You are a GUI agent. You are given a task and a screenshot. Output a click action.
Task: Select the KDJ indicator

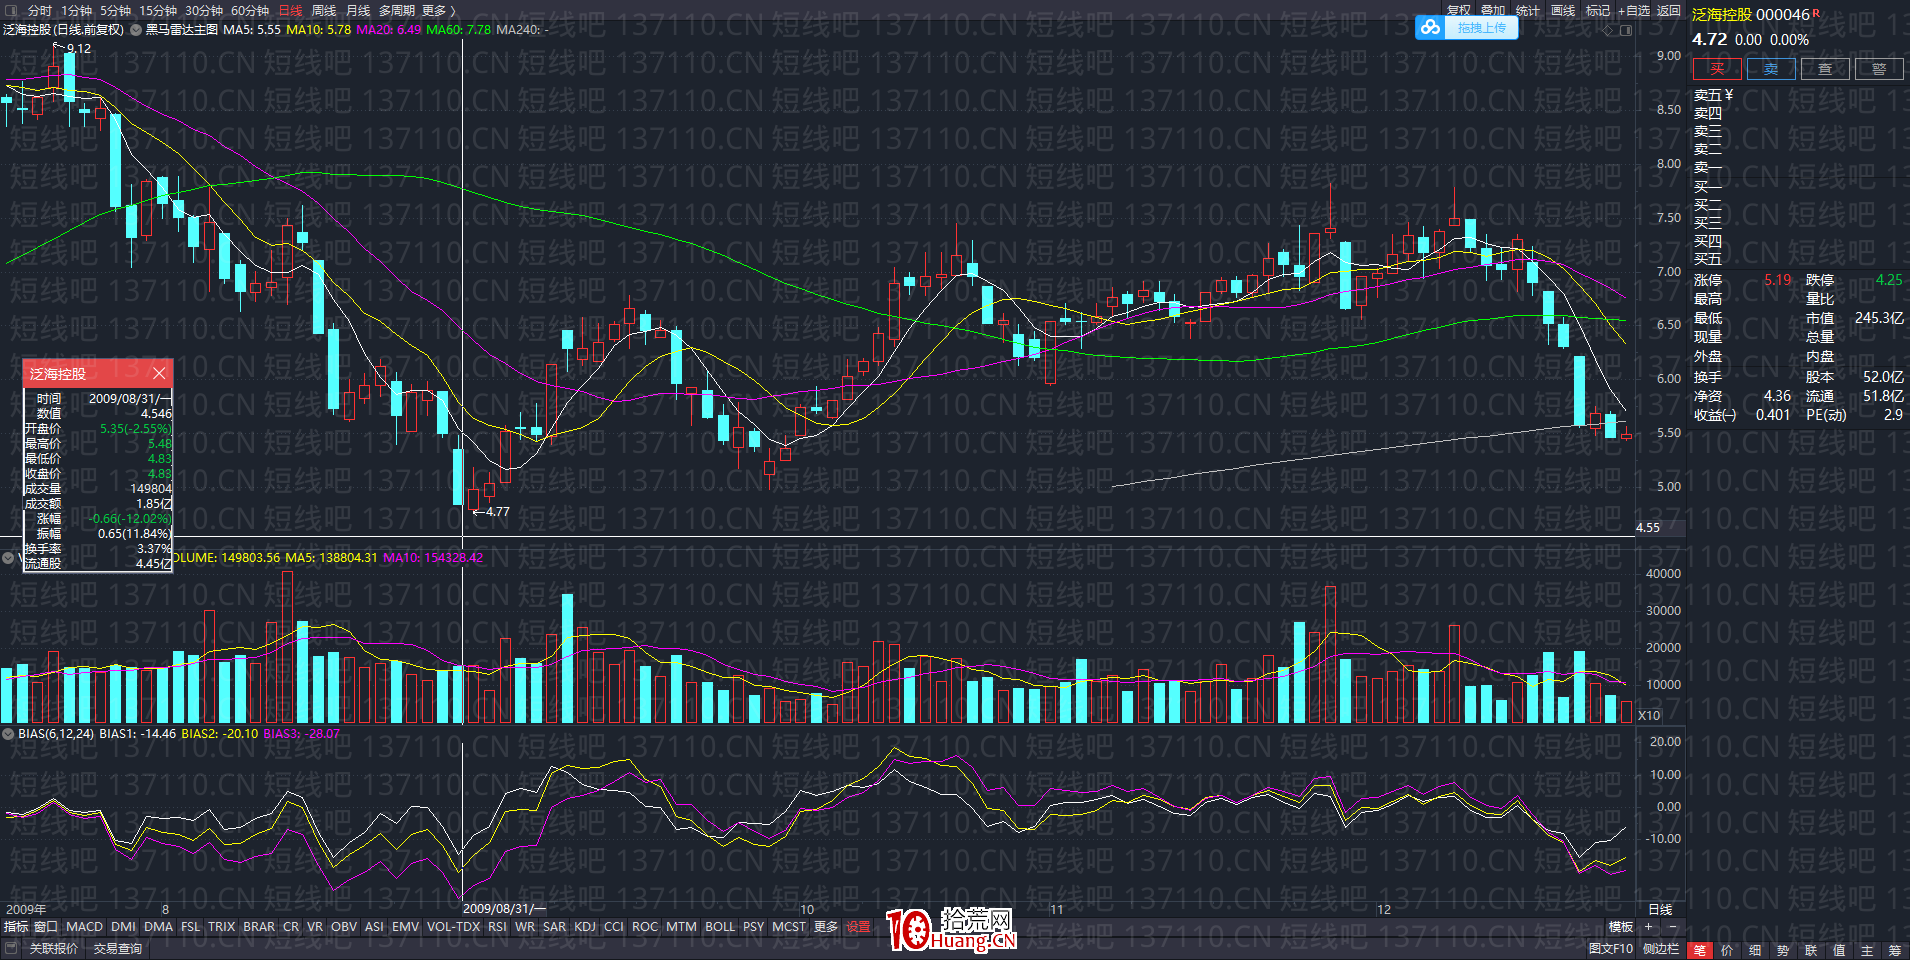point(585,927)
